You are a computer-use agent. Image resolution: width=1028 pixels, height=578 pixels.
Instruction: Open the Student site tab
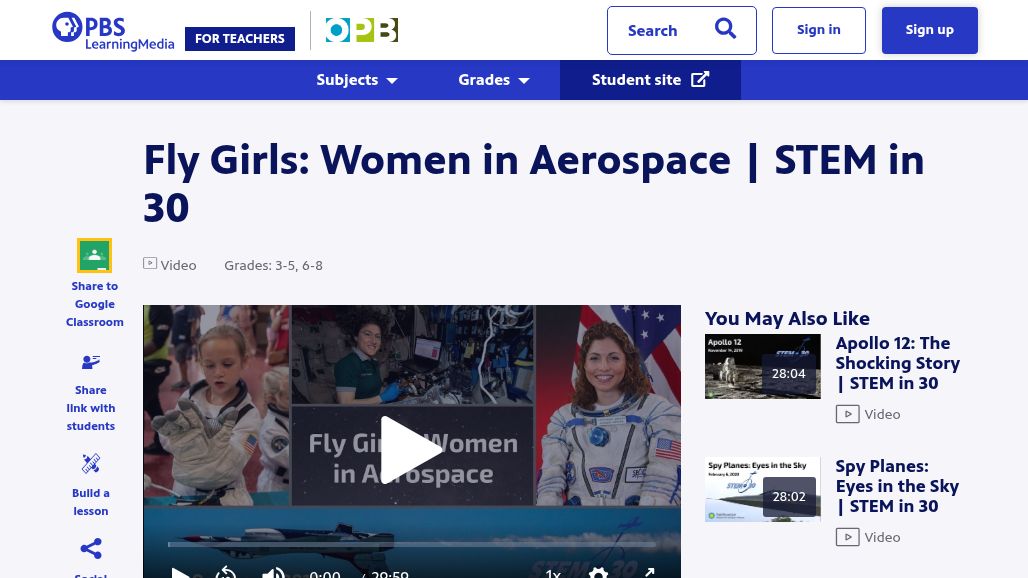(650, 80)
